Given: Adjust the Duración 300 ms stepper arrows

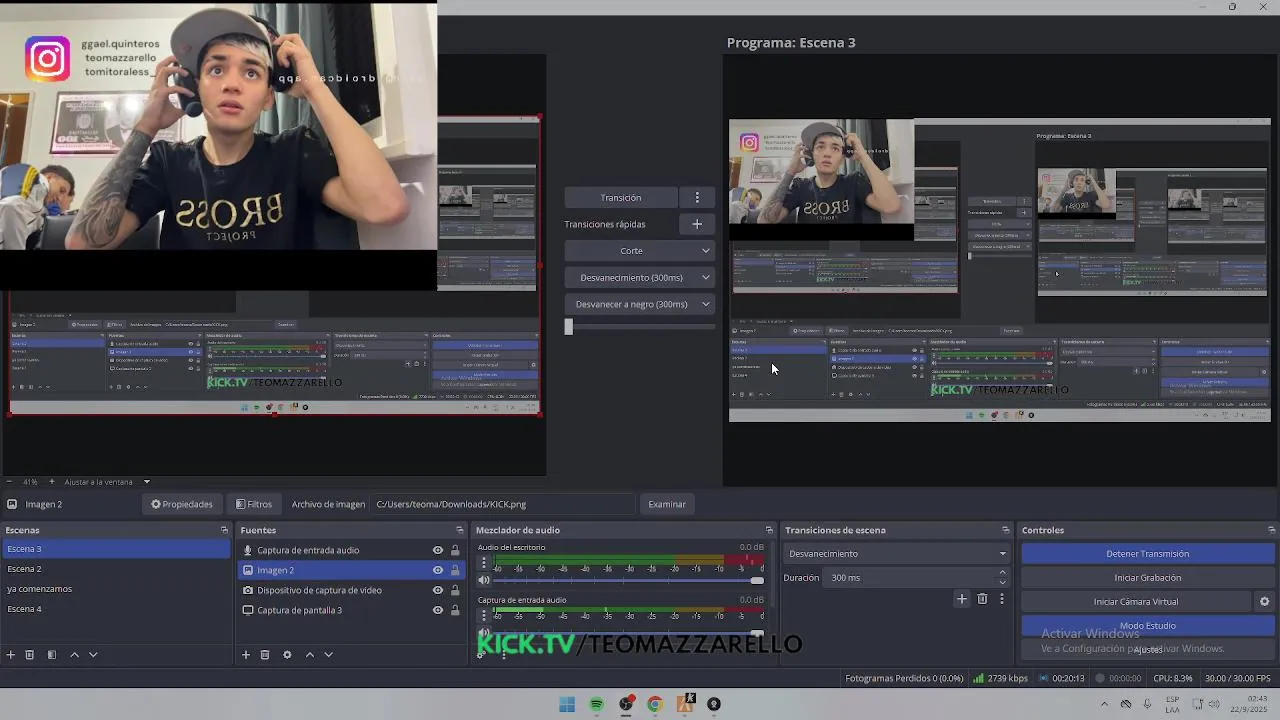Looking at the screenshot, I should coord(1002,578).
